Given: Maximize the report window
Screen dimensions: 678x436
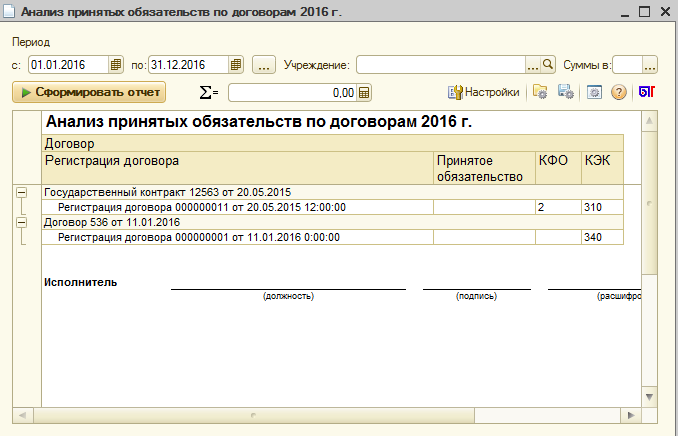Looking at the screenshot, I should [x=644, y=11].
